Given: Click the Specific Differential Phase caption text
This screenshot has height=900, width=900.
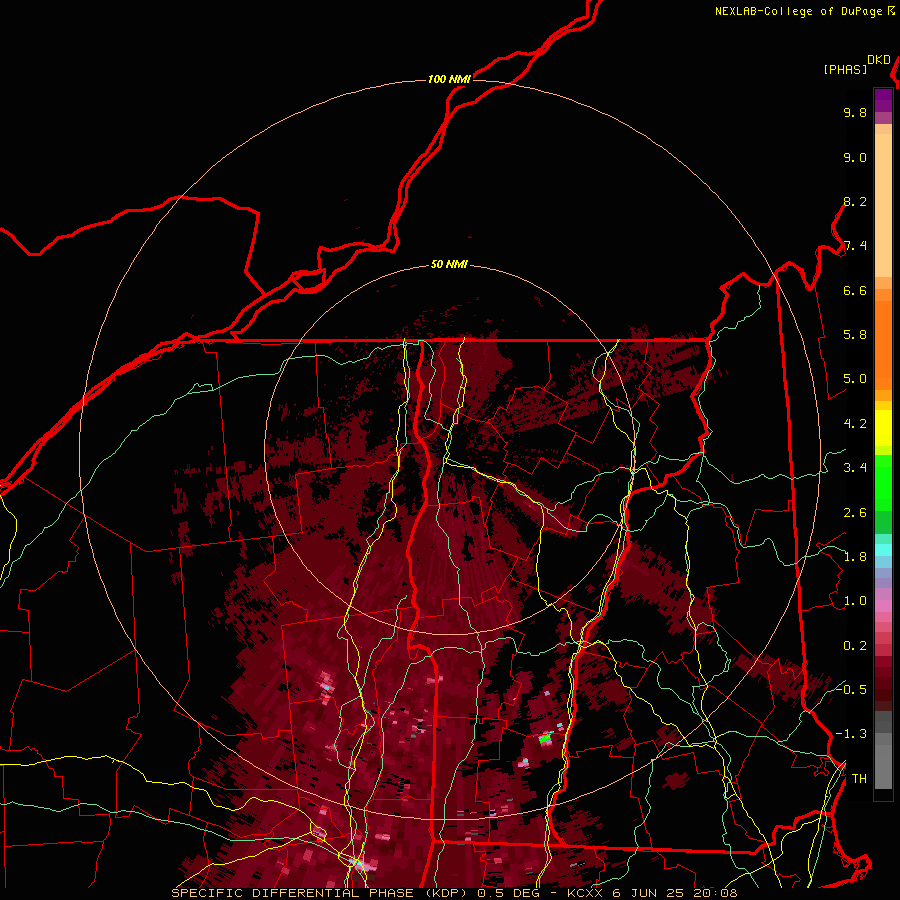Looking at the screenshot, I should (x=317, y=893).
